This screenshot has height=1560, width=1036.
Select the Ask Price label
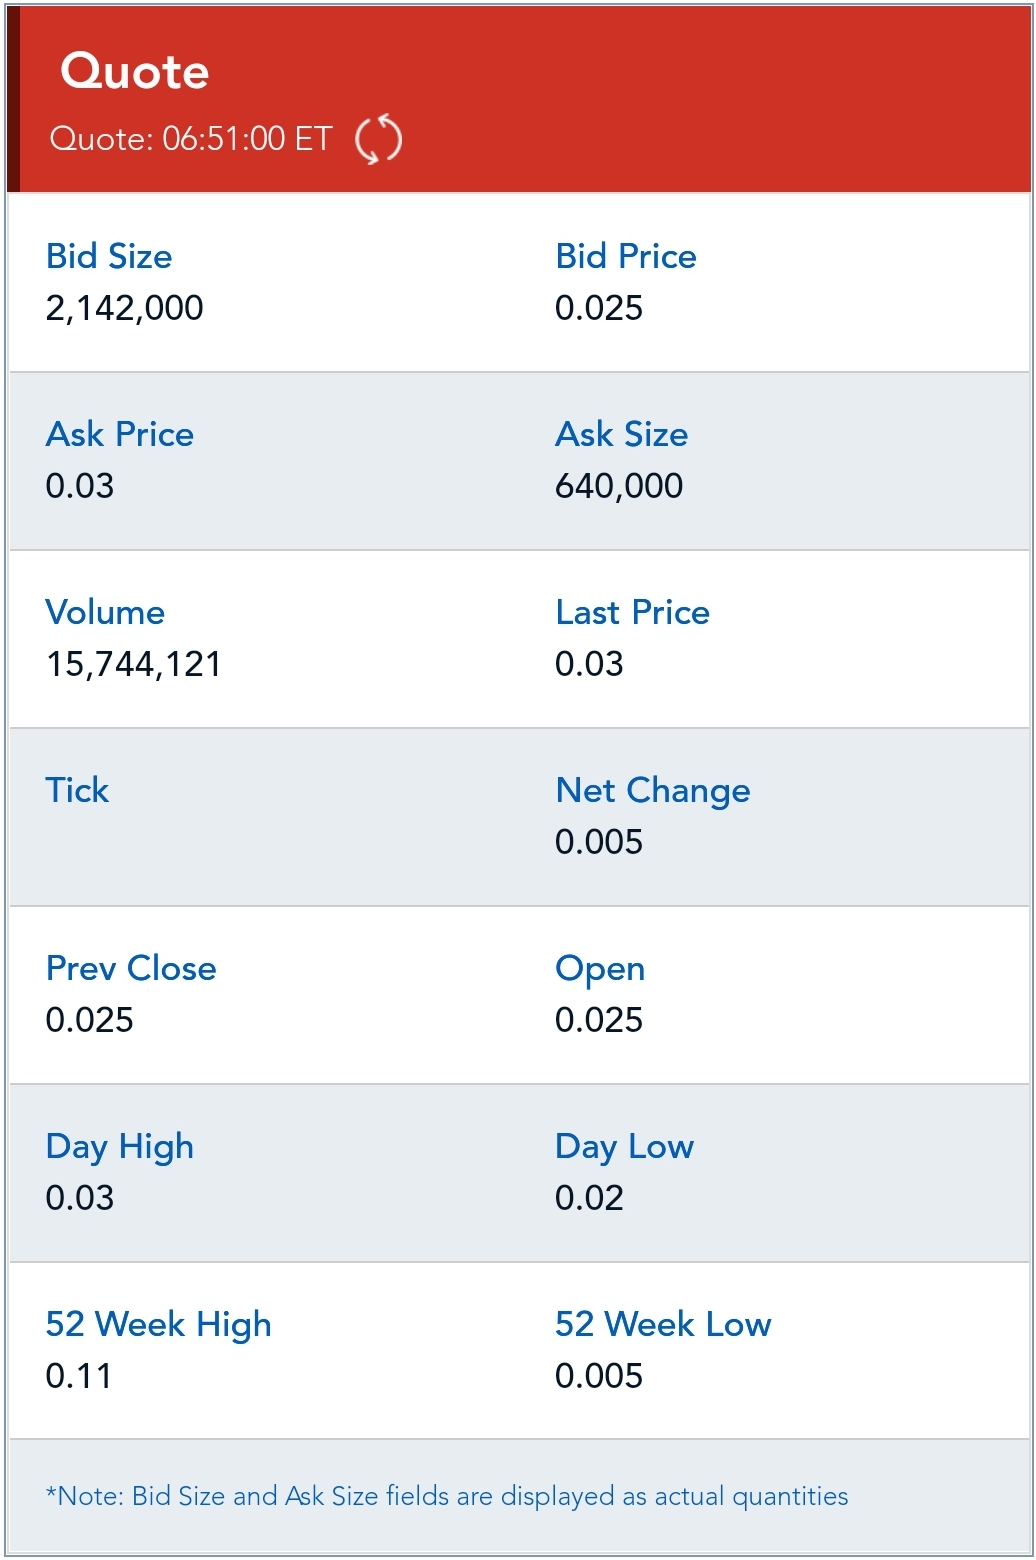pyautogui.click(x=120, y=435)
